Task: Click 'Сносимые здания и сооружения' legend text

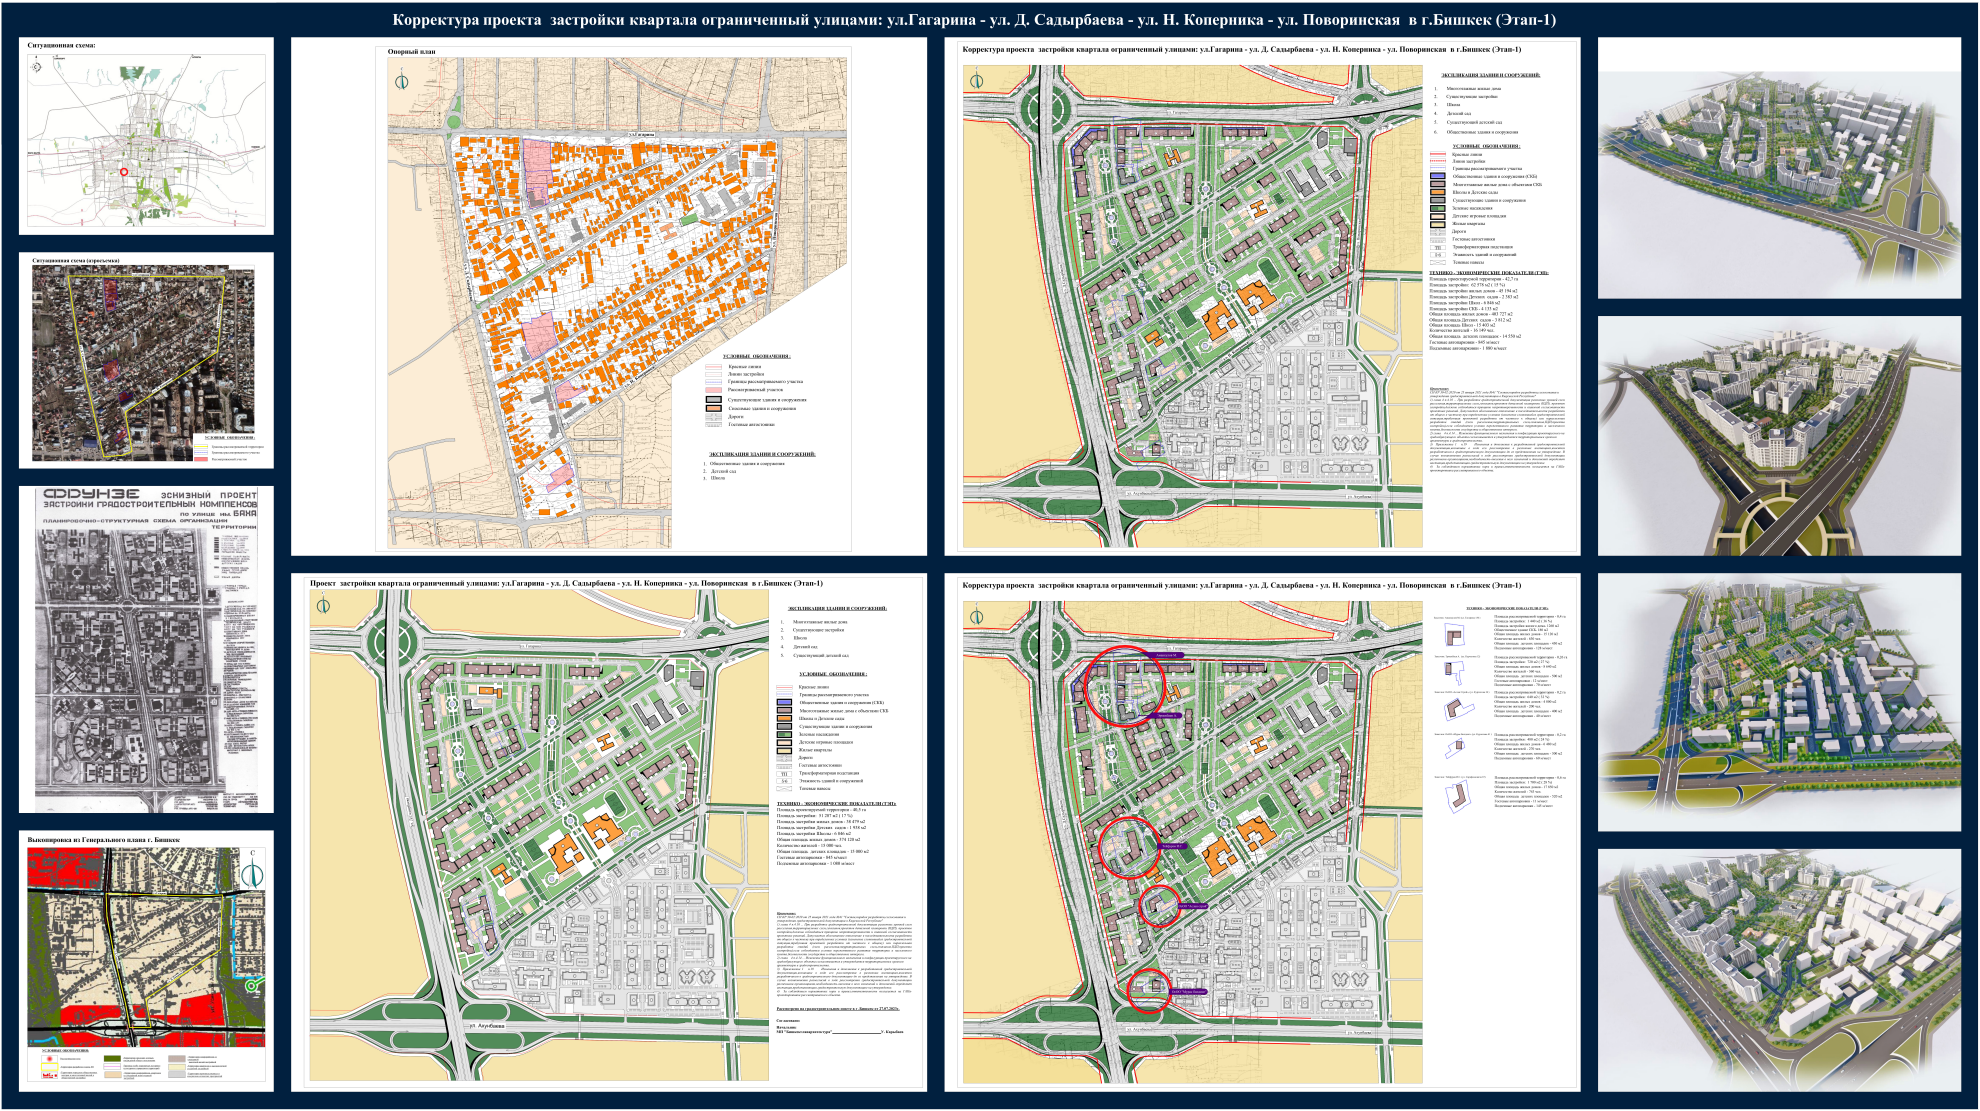Action: pos(762,408)
